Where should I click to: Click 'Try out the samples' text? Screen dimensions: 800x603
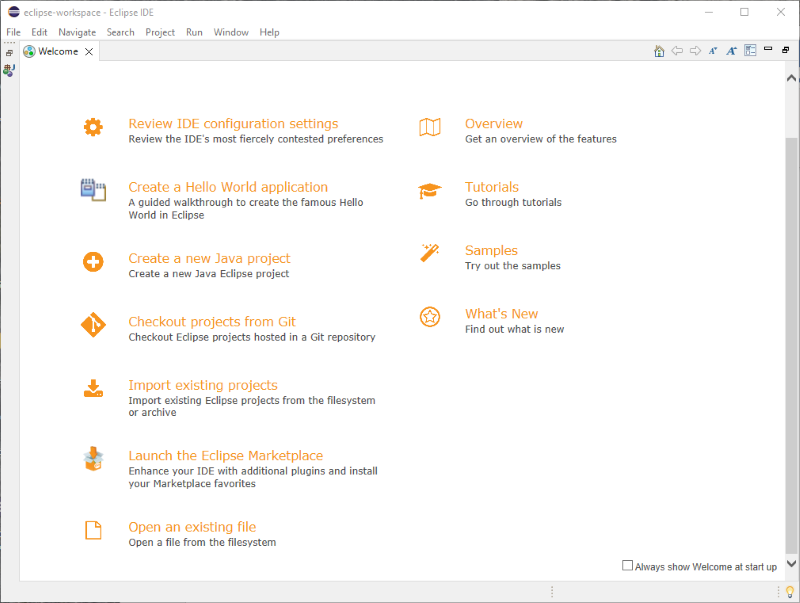513,265
